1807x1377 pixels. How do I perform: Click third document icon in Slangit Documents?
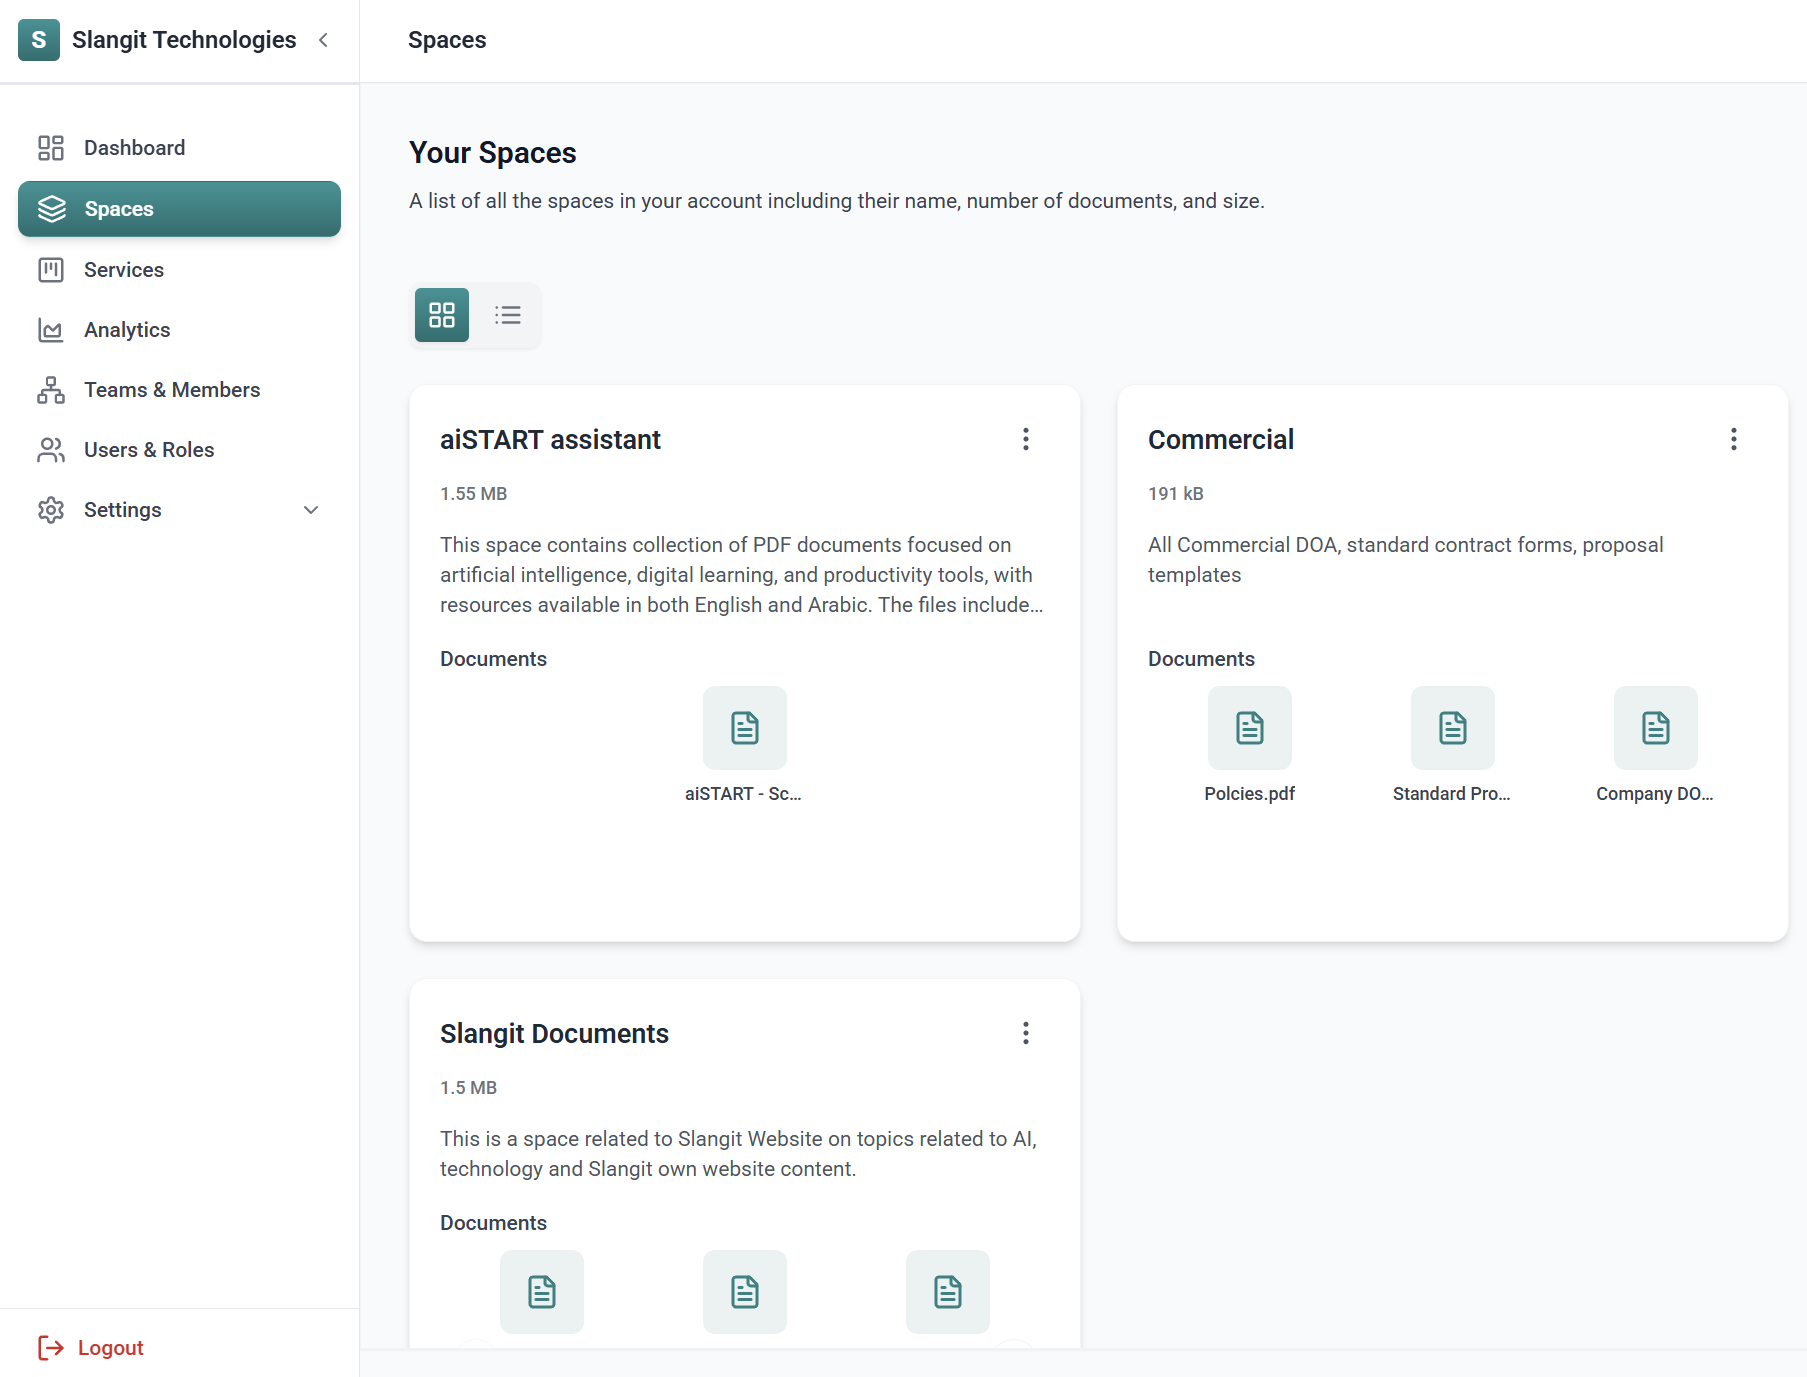click(x=948, y=1292)
